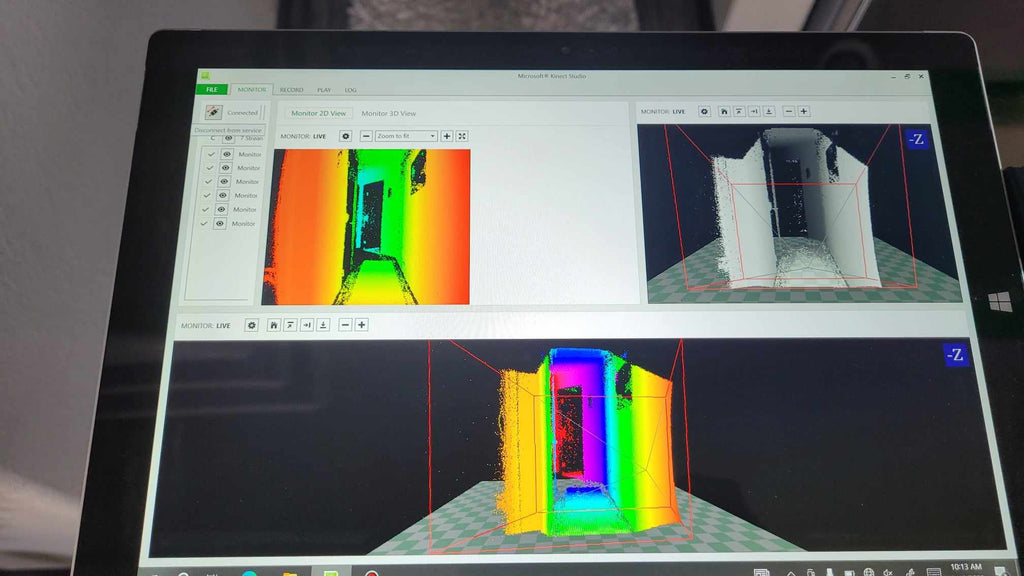1024x576 pixels.
Task: Click the Kinect connect/disconnect plug icon
Action: click(214, 112)
